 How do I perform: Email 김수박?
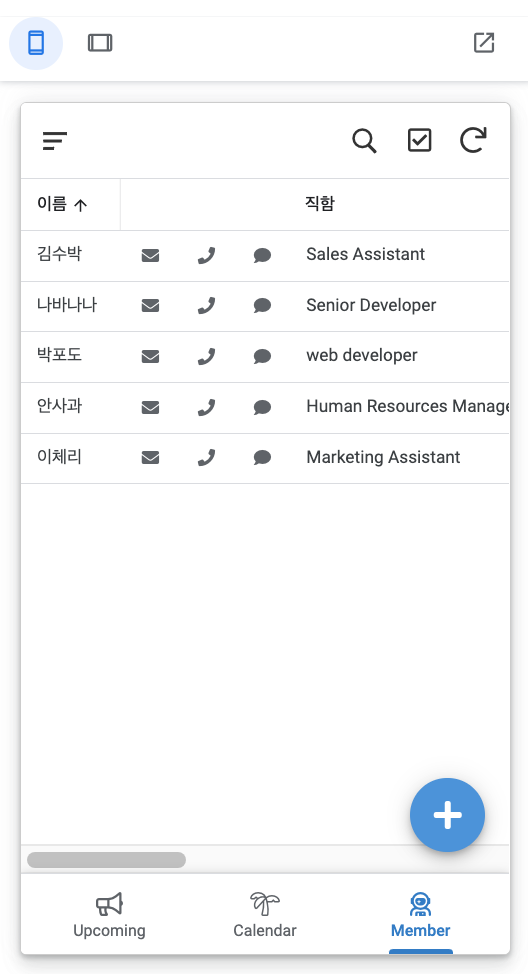point(150,255)
